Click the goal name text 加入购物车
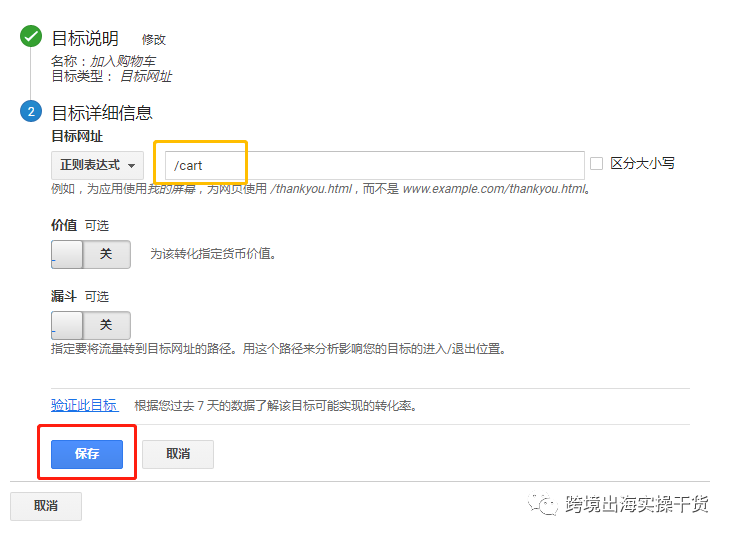 (x=123, y=61)
